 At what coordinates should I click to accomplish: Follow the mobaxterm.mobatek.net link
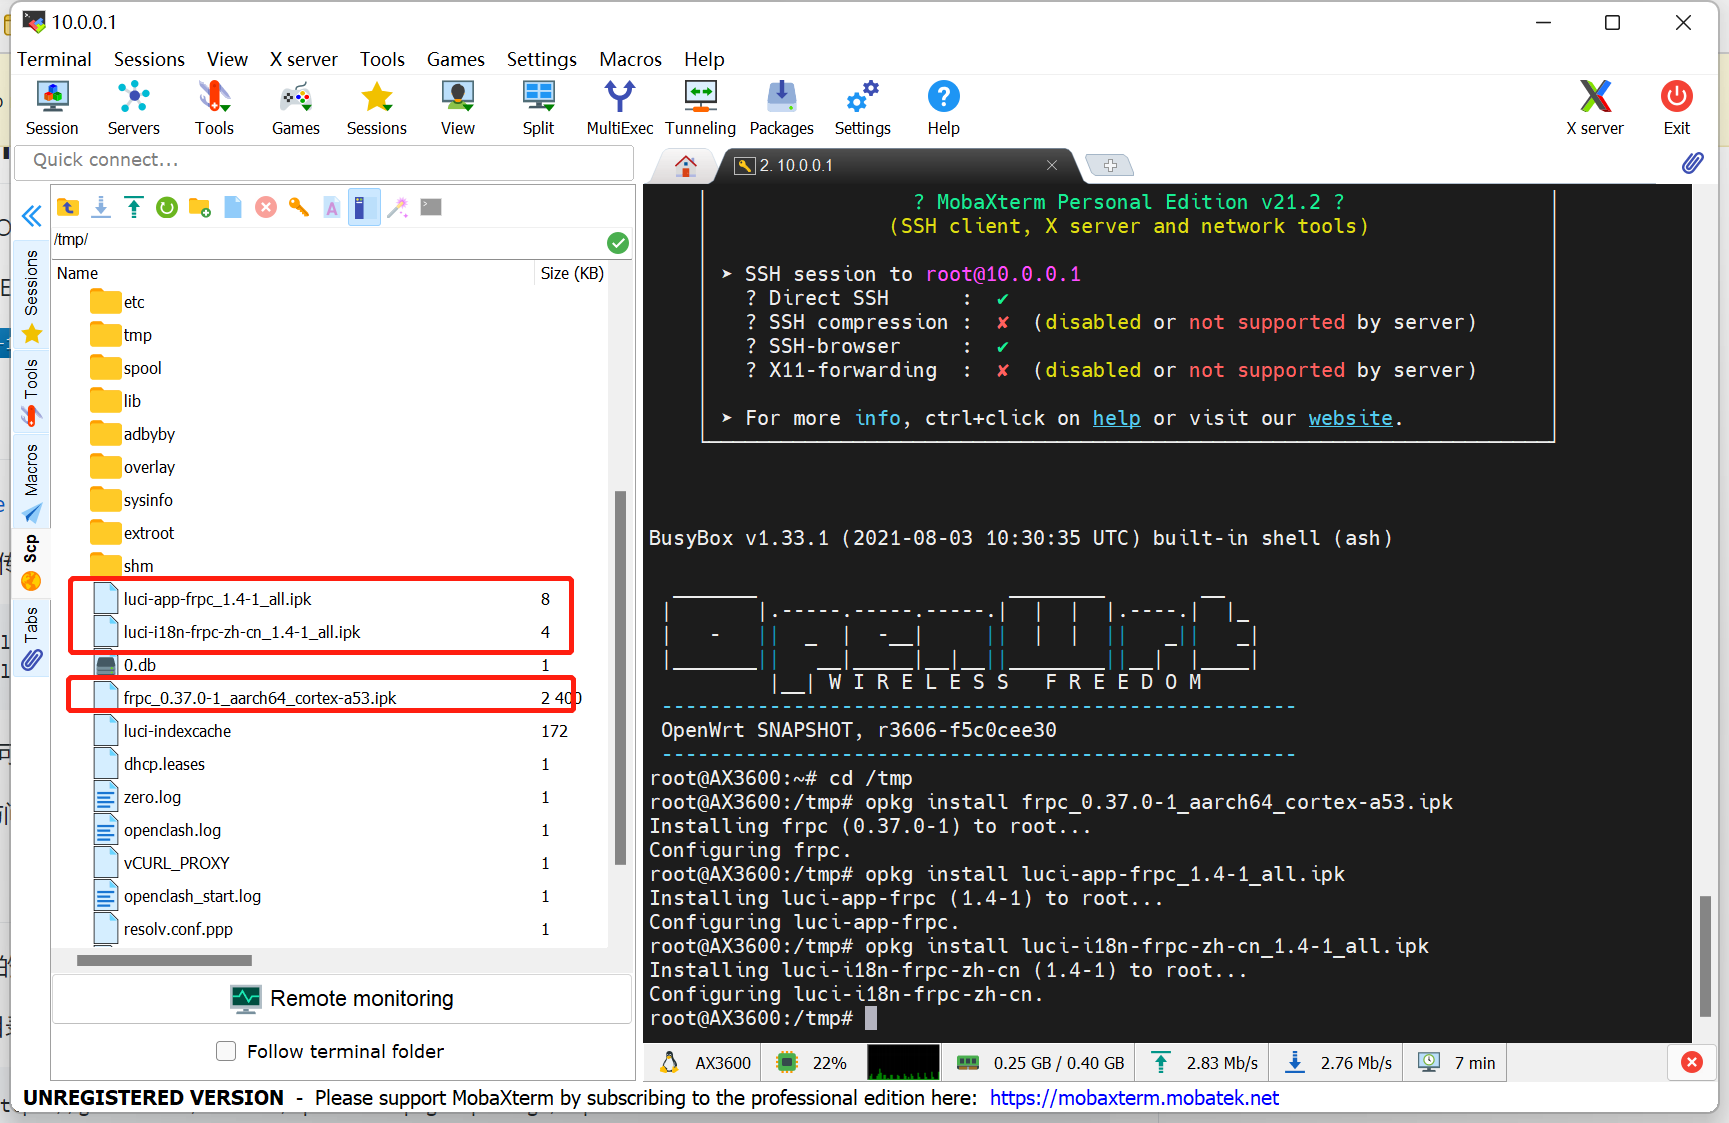(x=1134, y=1097)
